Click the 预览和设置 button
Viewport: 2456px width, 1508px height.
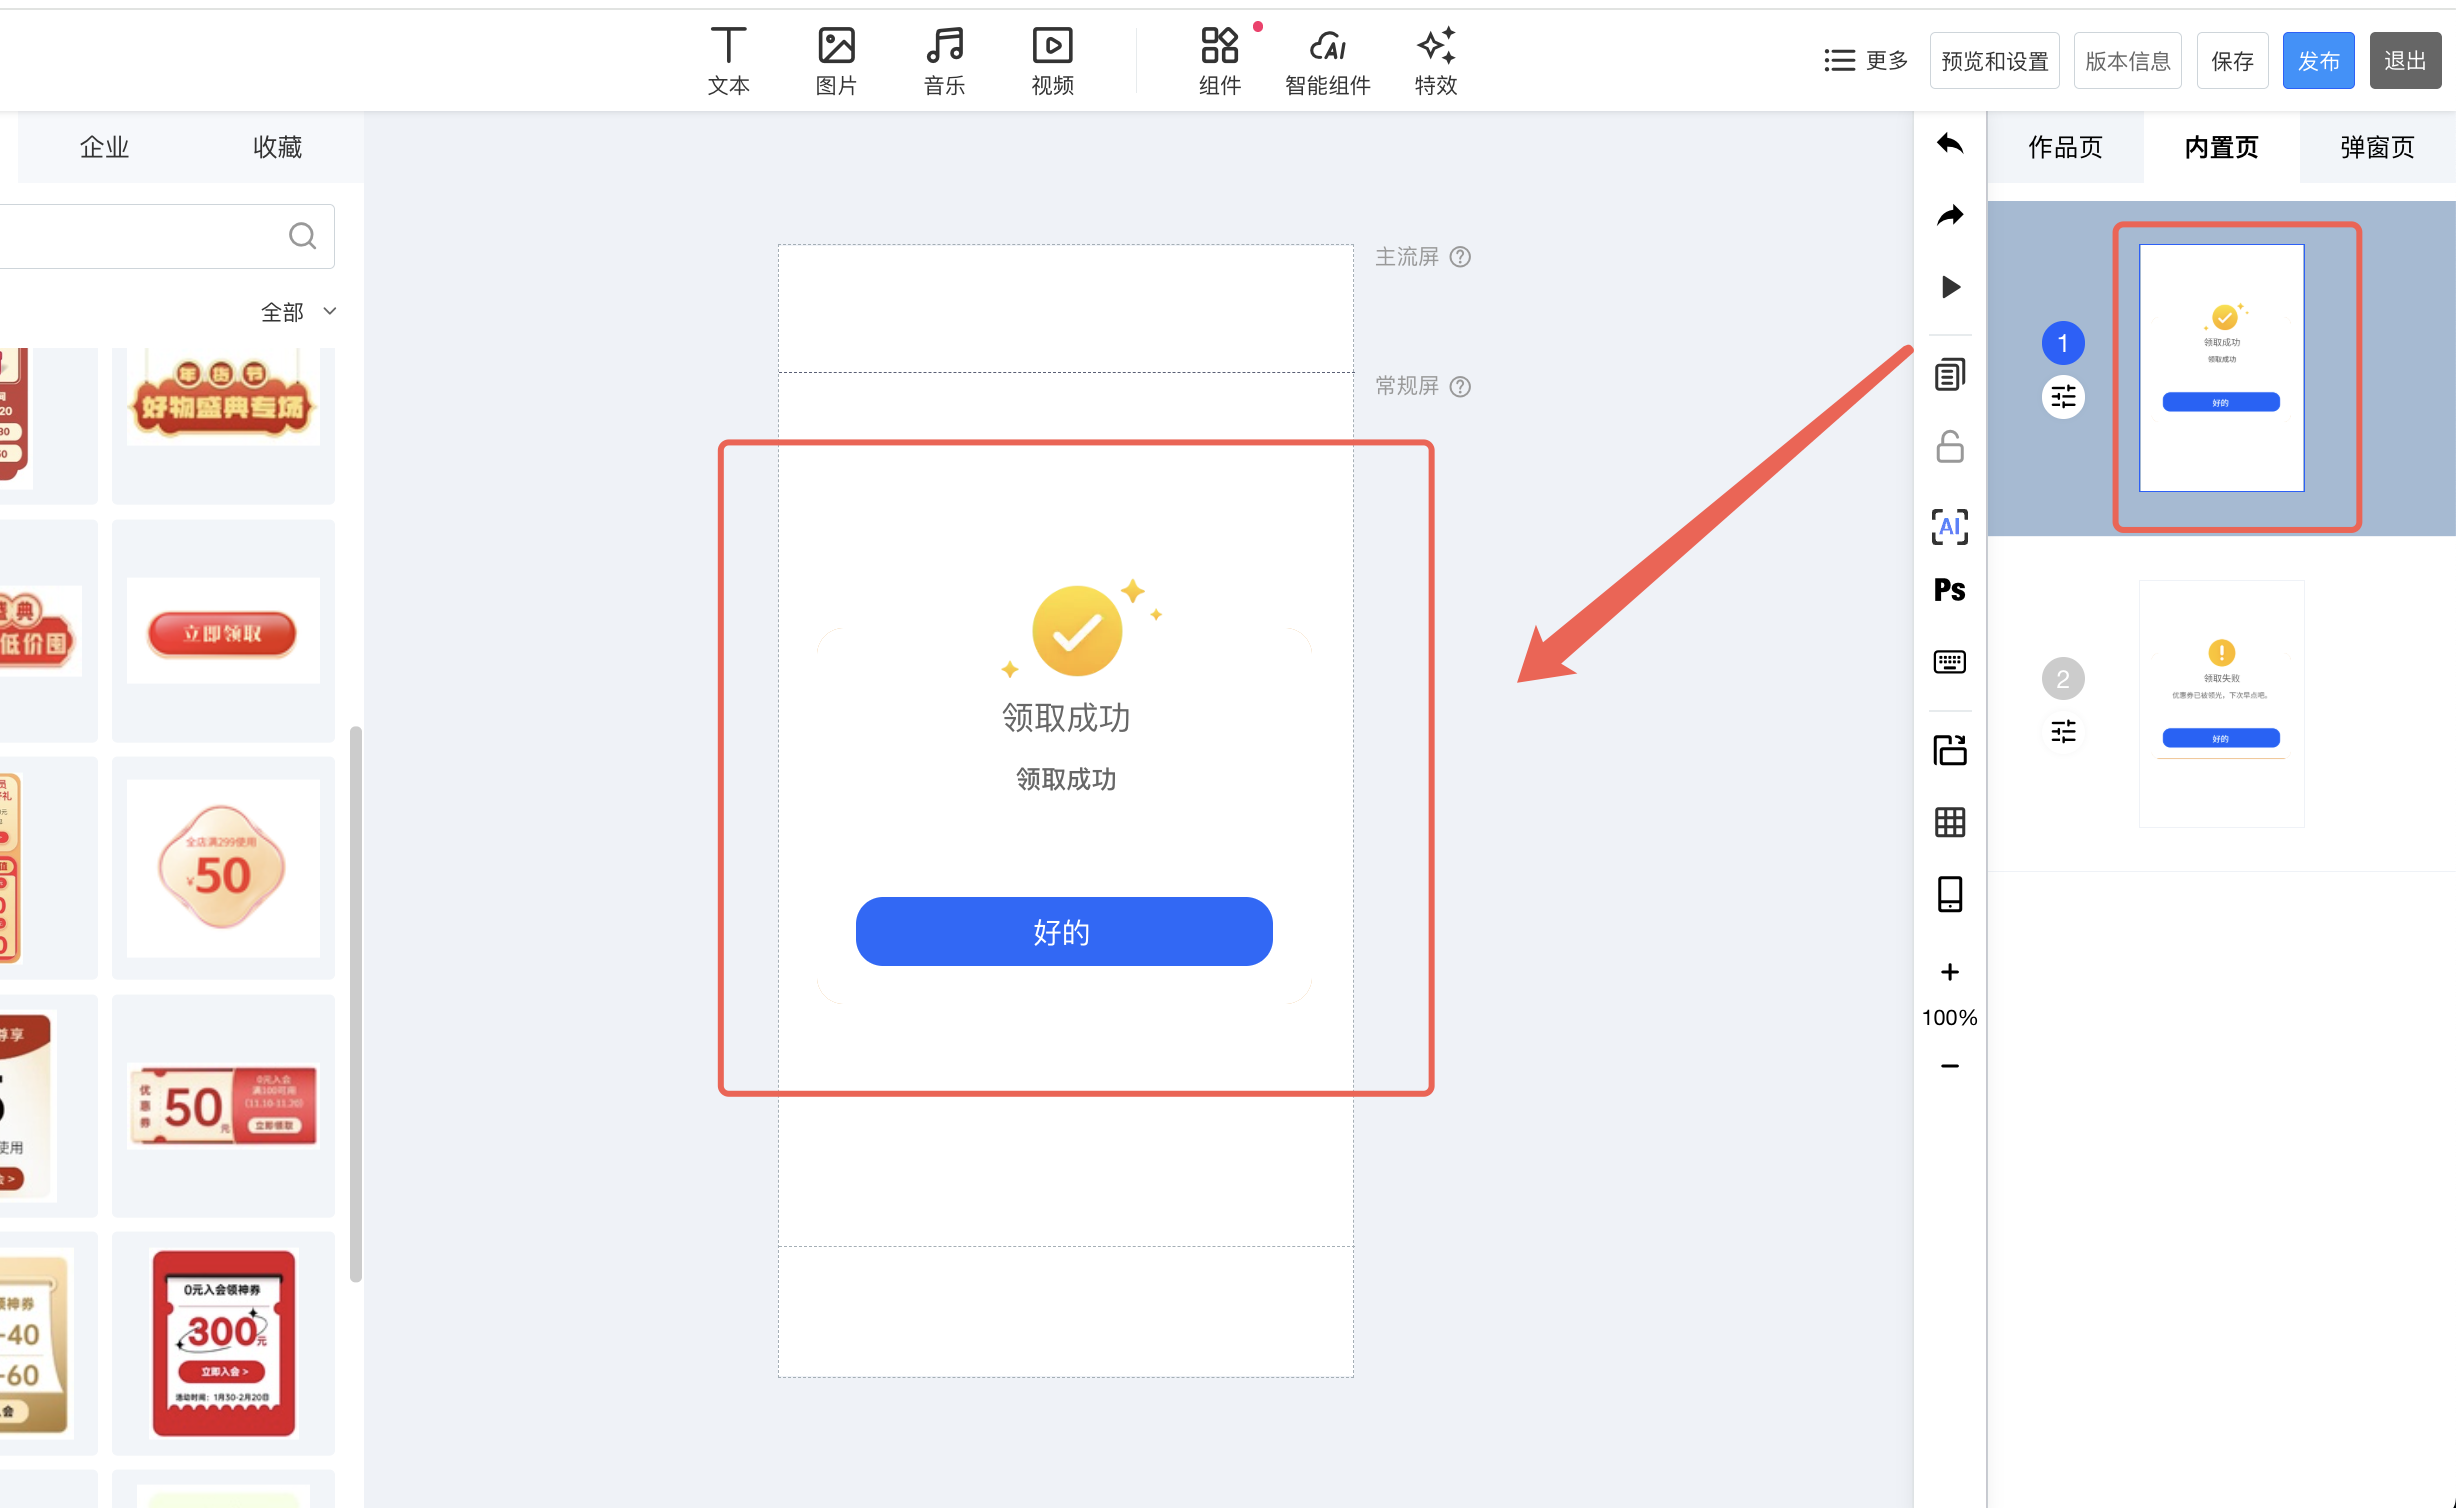[x=1994, y=61]
